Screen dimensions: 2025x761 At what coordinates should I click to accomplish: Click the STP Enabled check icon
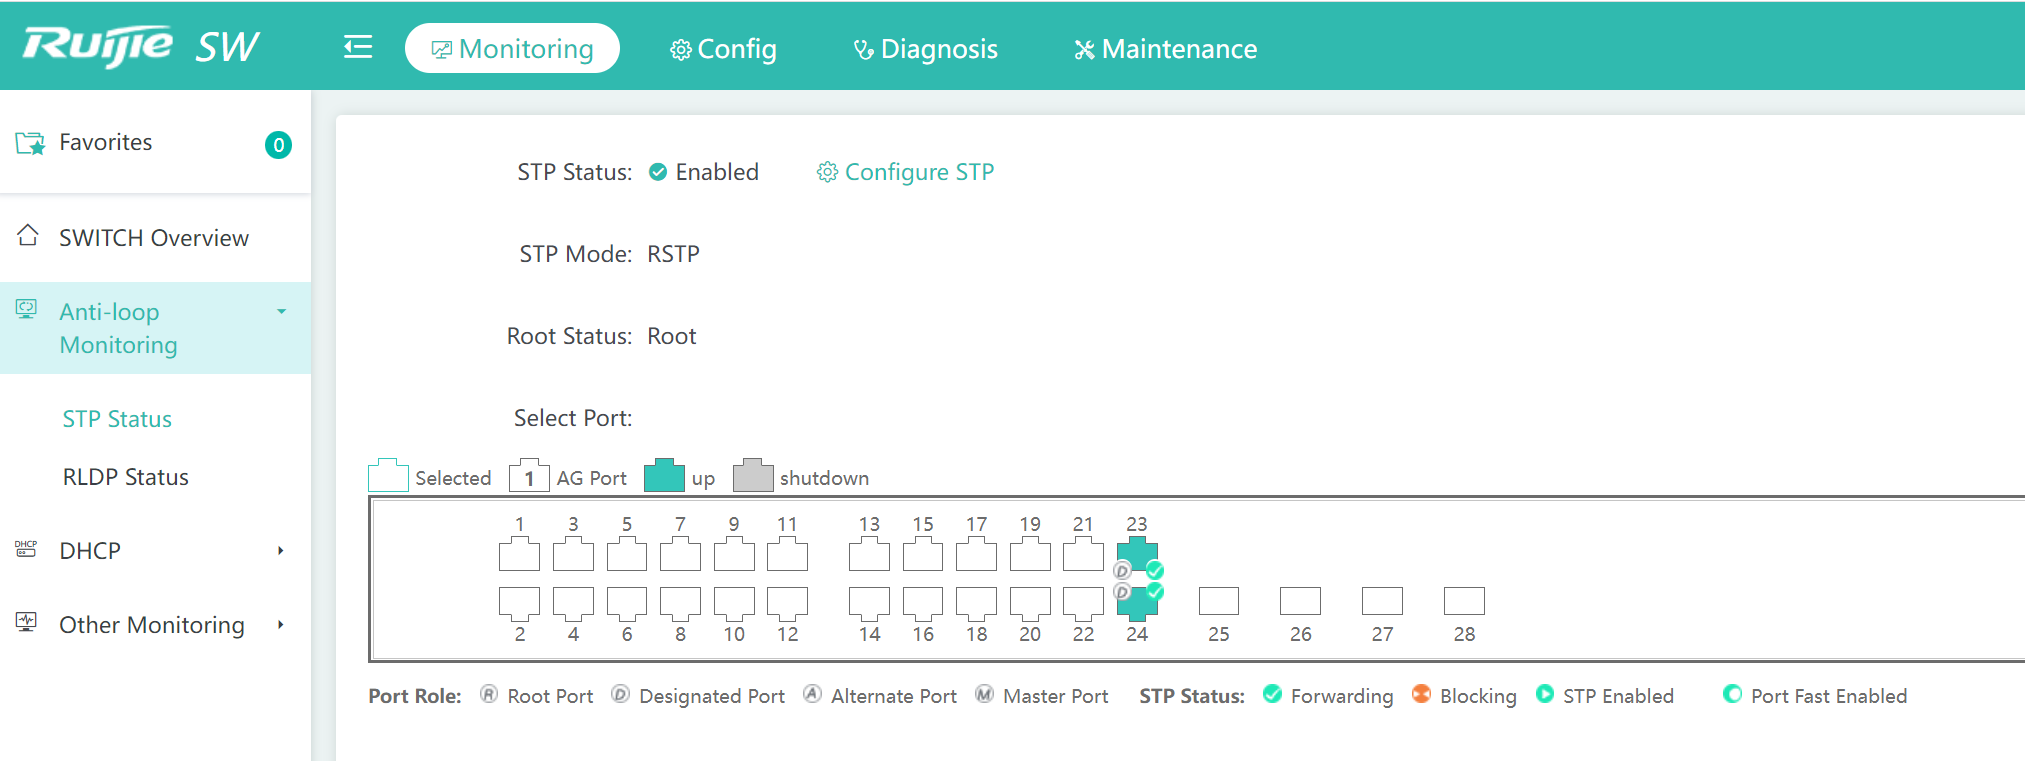(658, 172)
